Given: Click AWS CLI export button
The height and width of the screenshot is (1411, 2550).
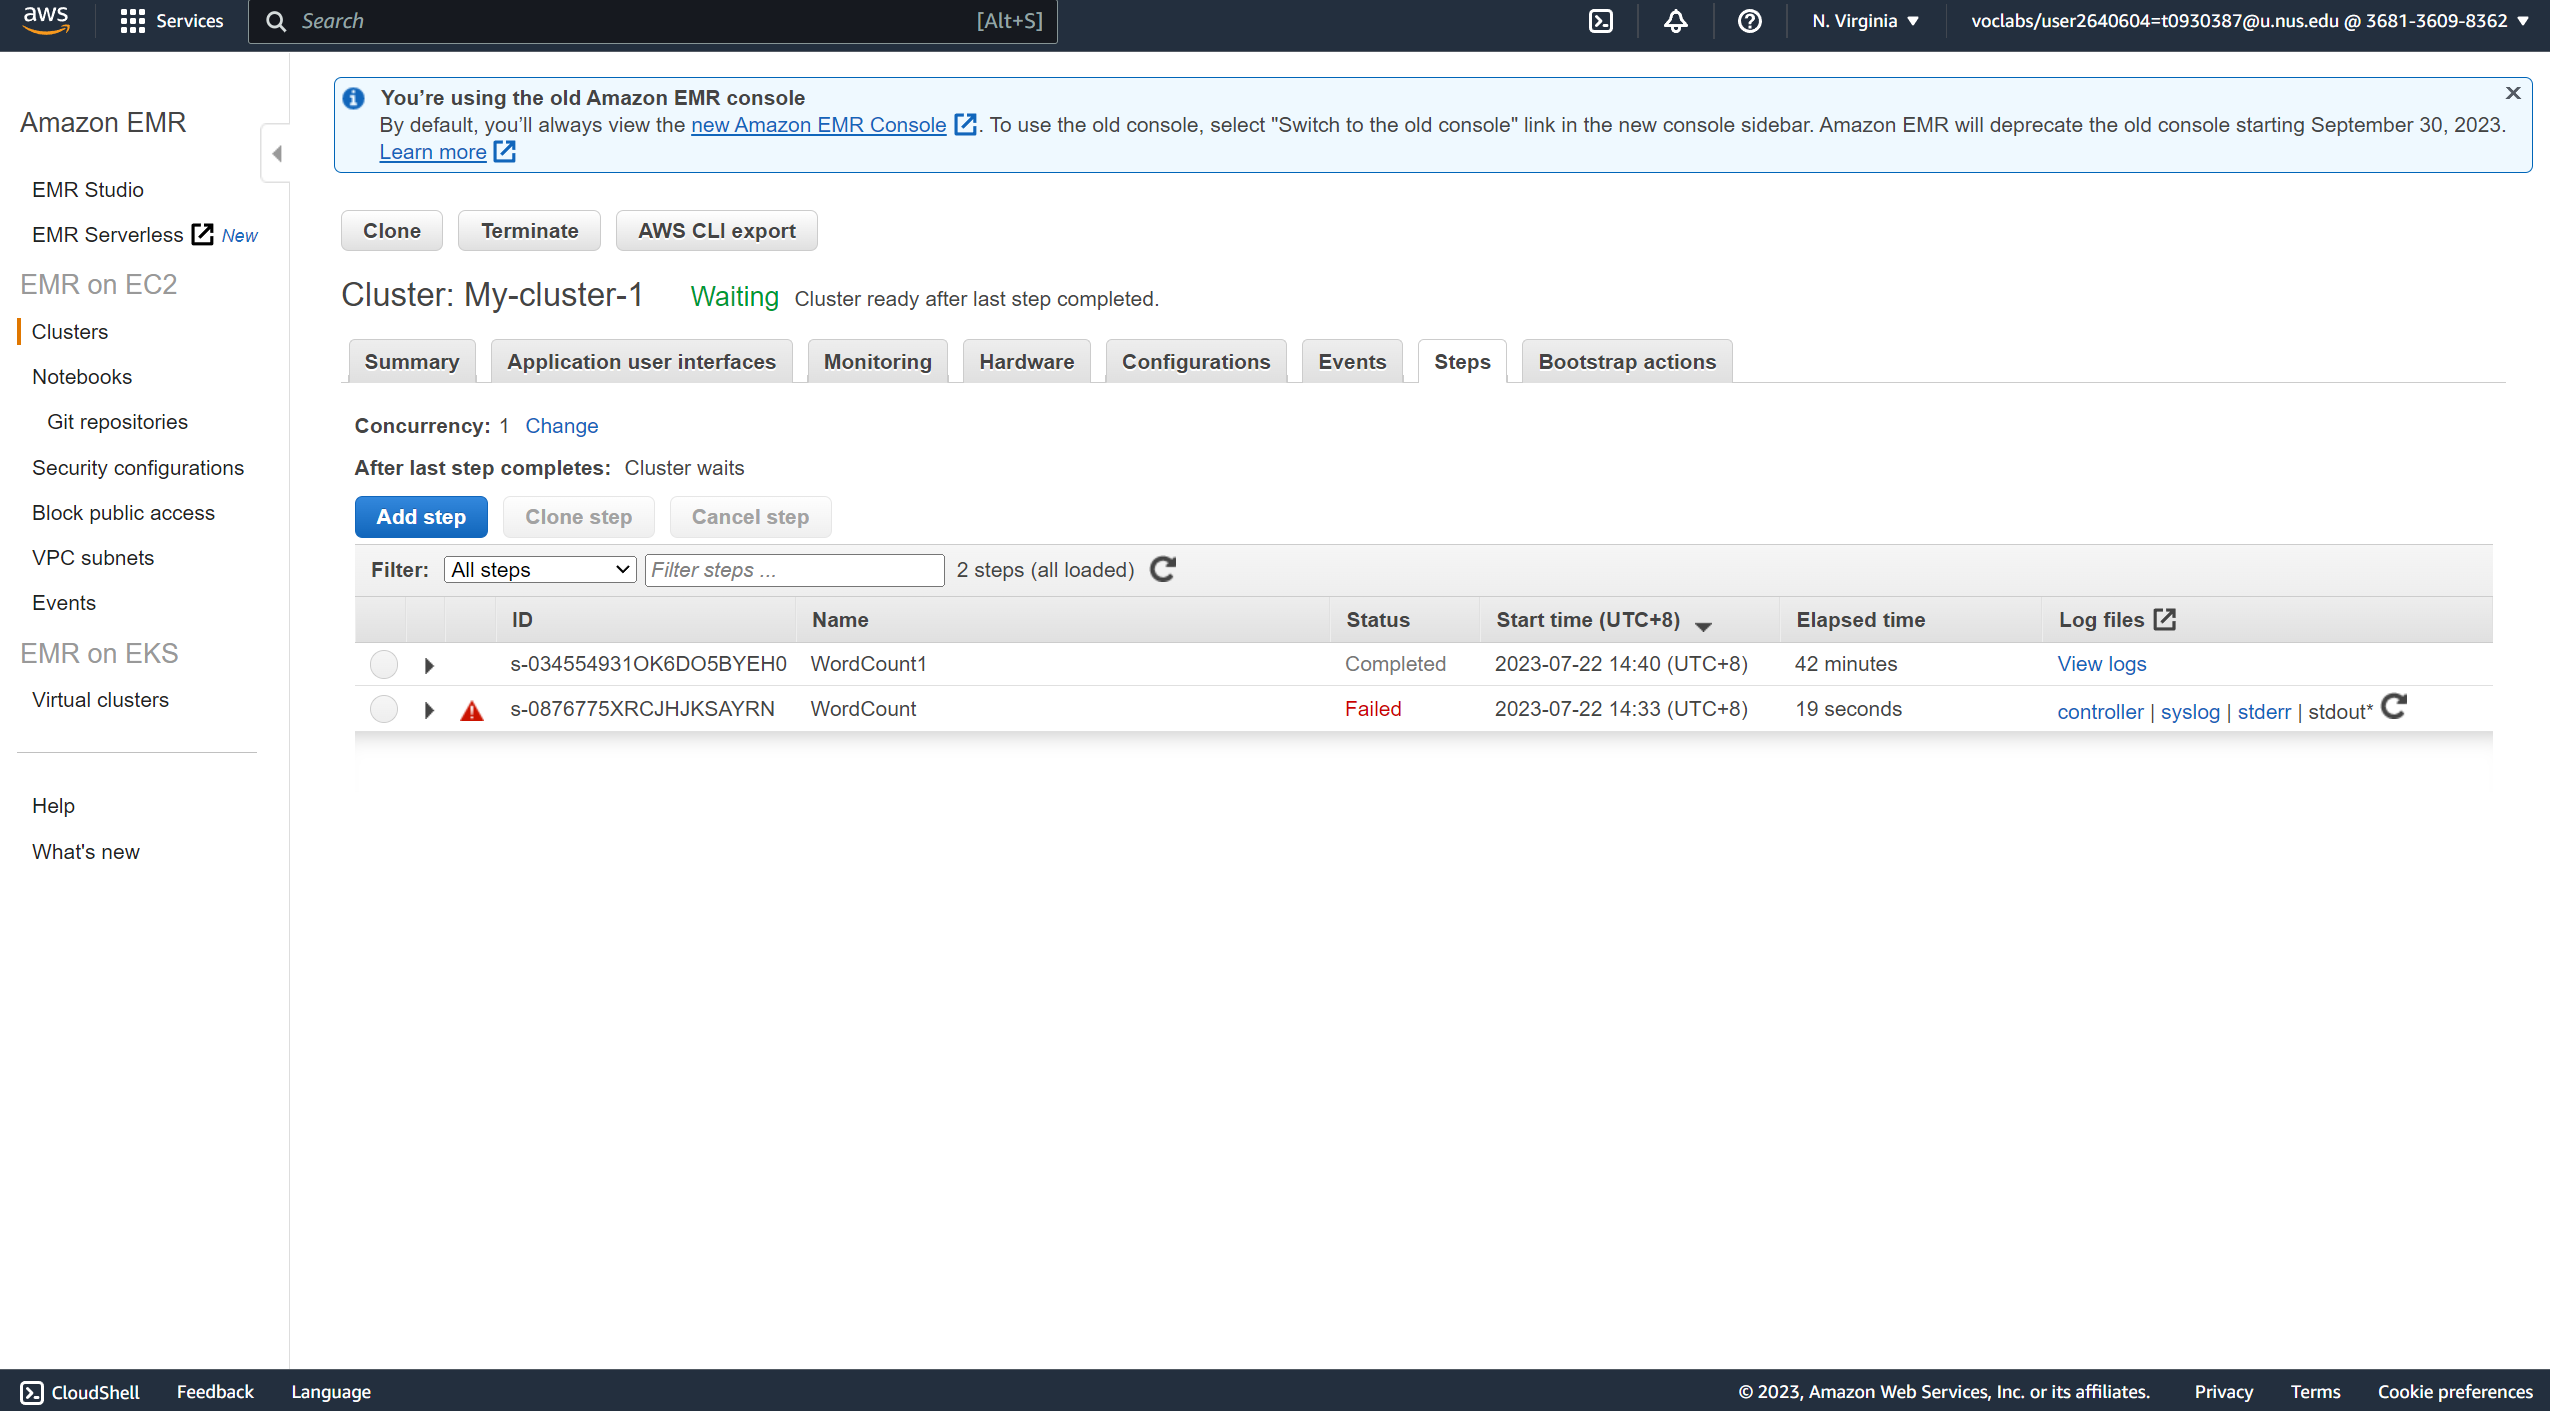Looking at the screenshot, I should click(x=717, y=231).
